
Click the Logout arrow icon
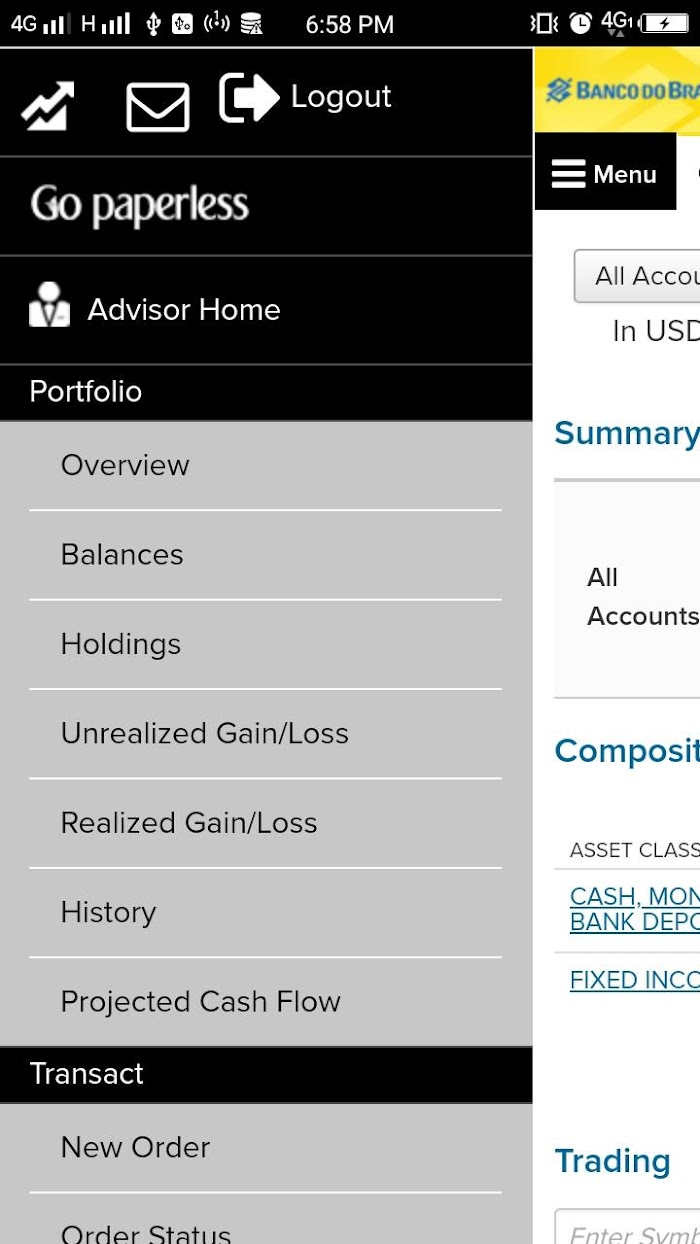click(x=249, y=98)
